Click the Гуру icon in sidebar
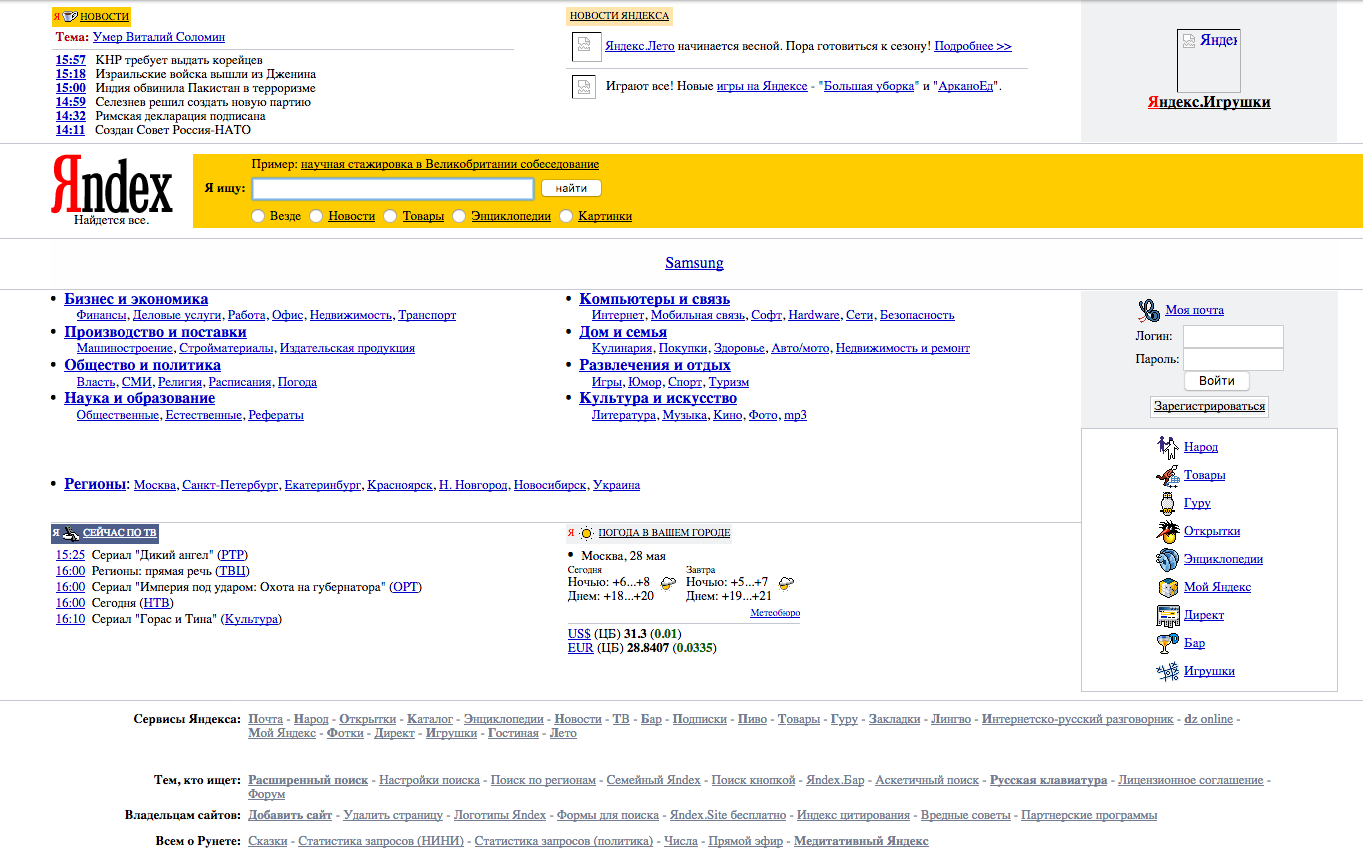This screenshot has width=1363, height=851. (1167, 503)
